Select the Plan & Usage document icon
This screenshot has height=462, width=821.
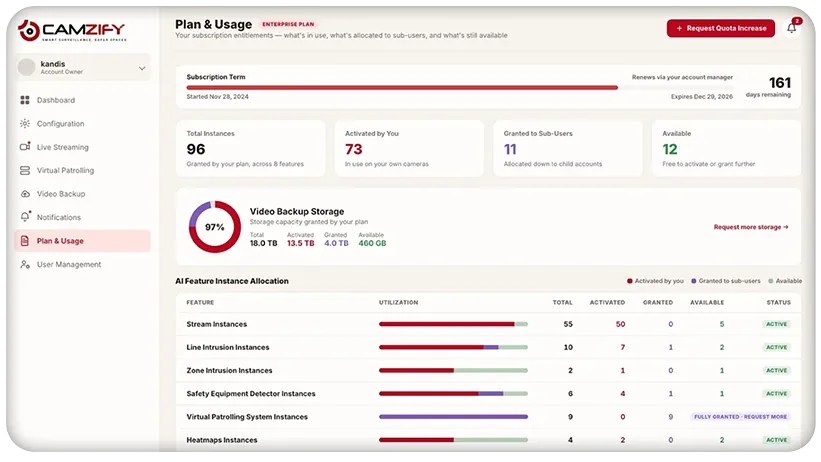(25, 241)
